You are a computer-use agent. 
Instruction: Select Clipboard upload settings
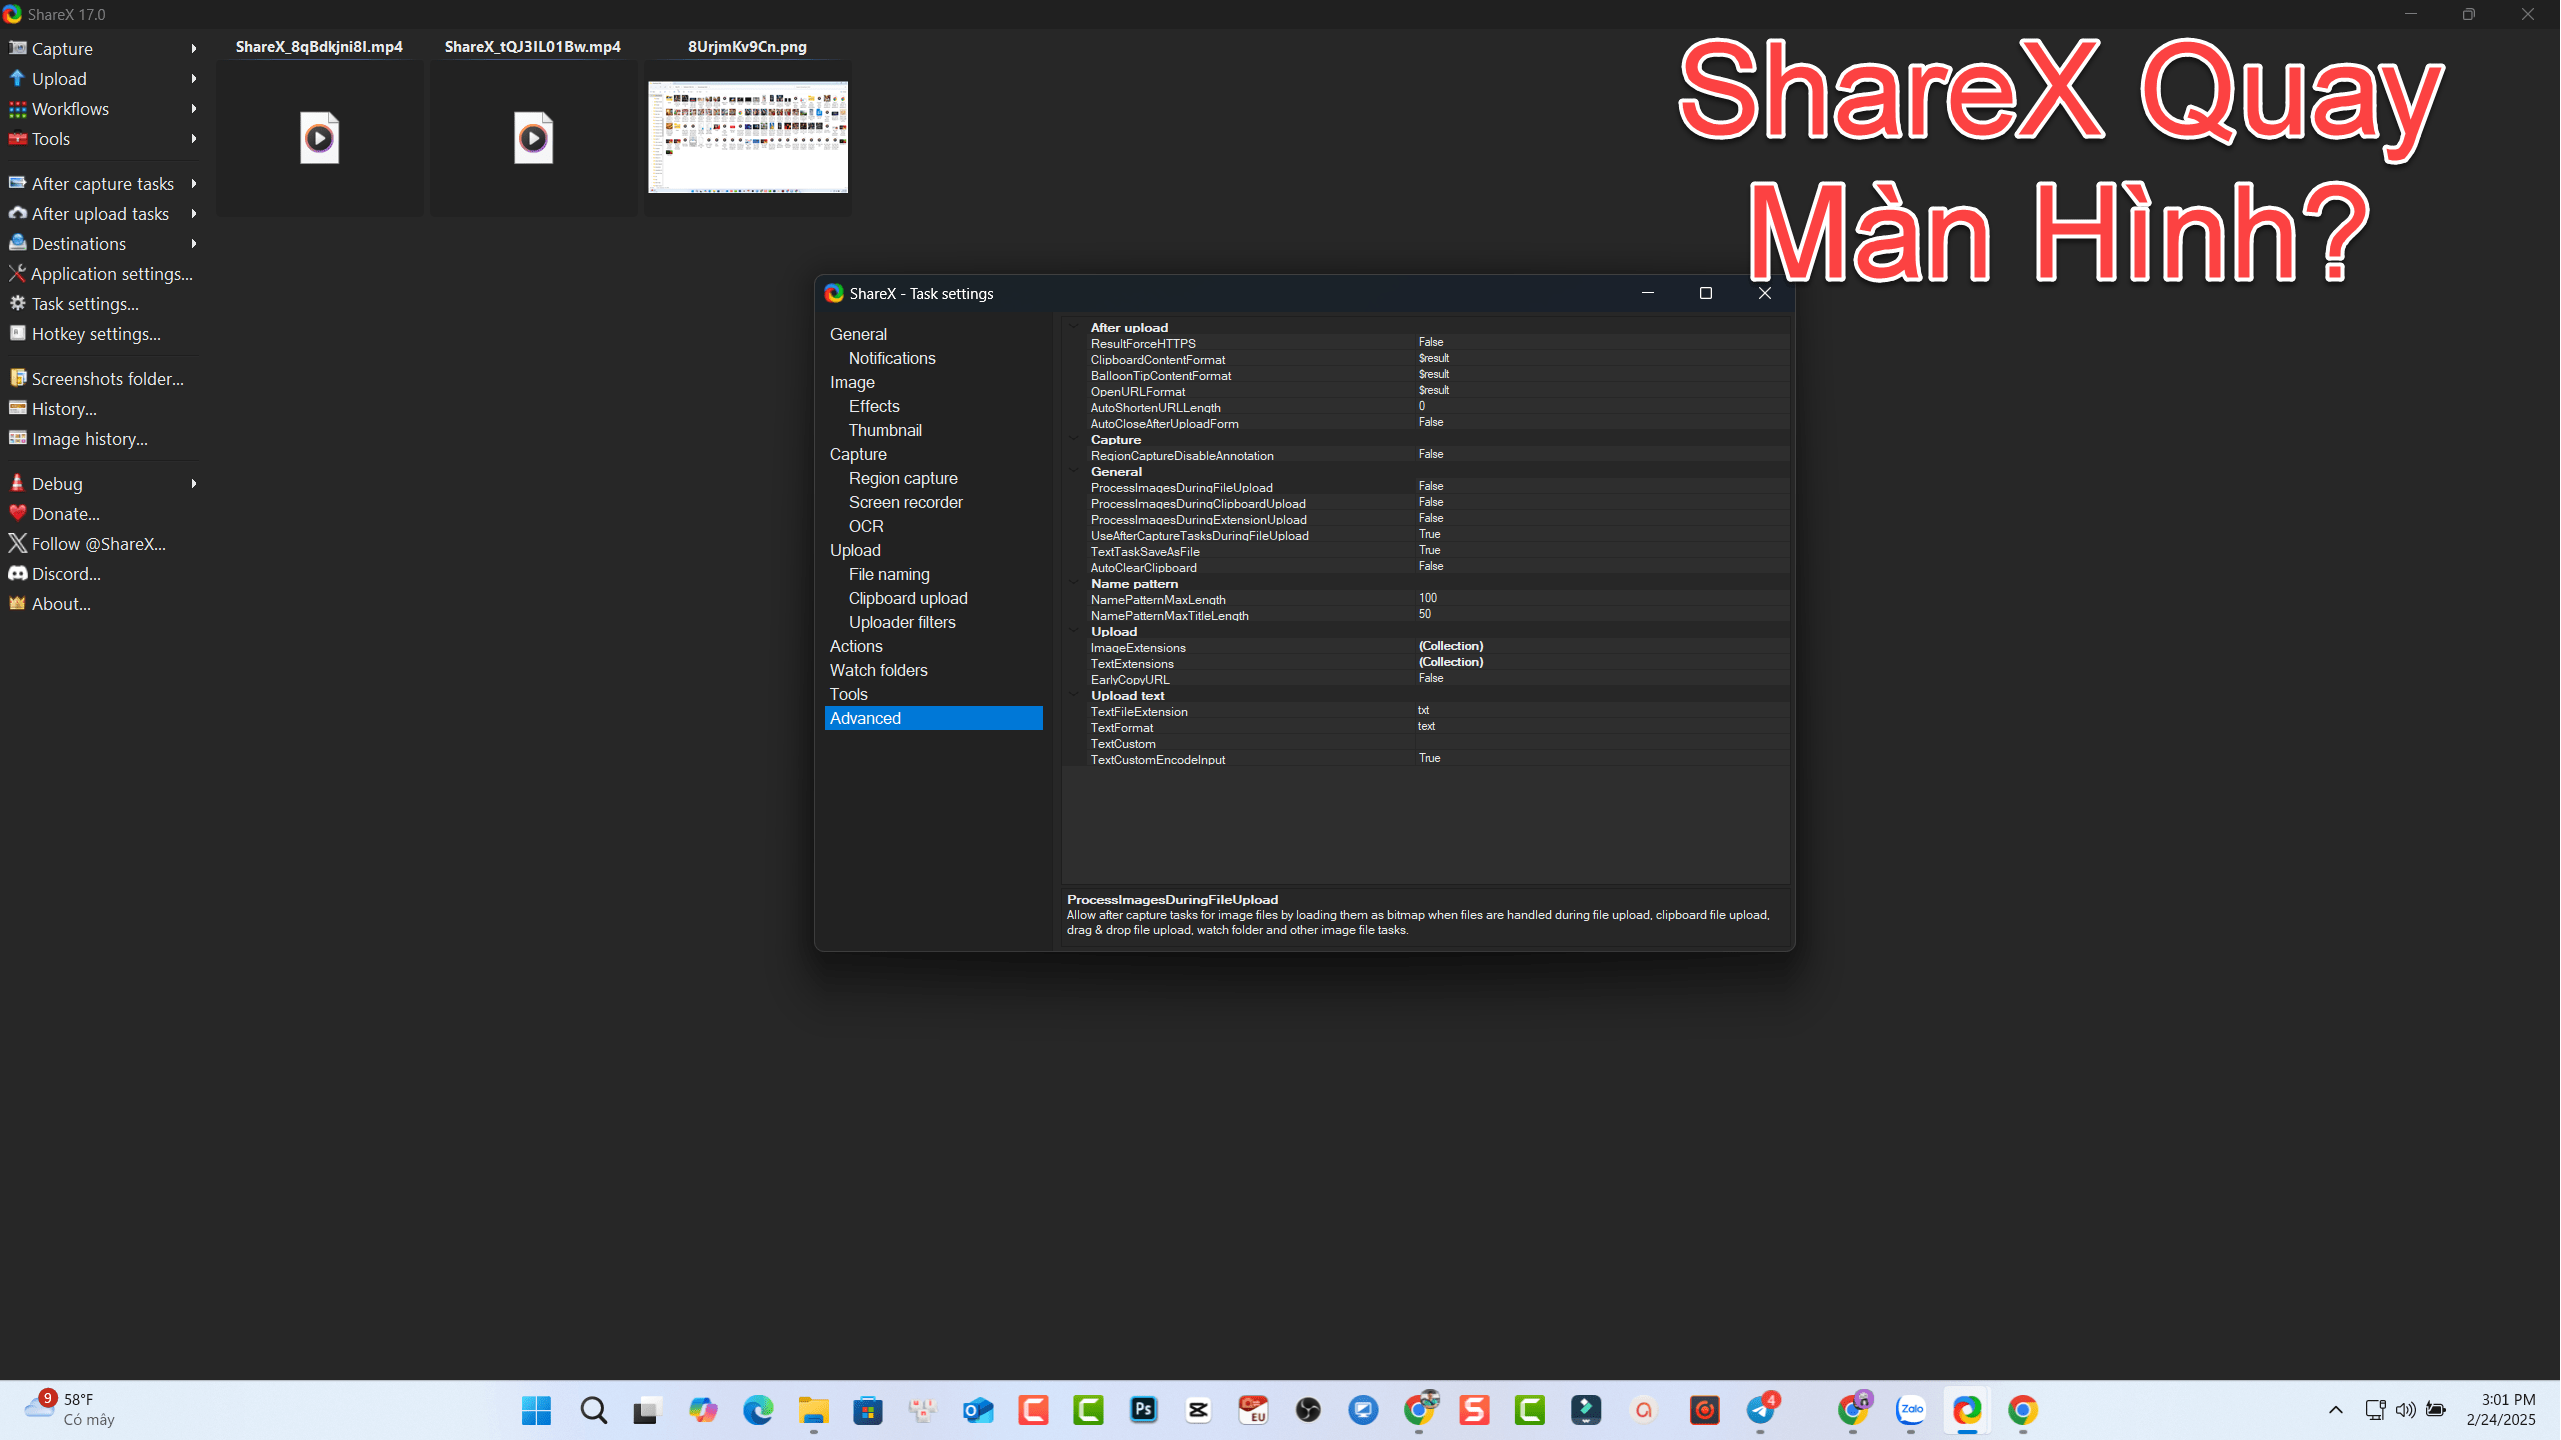coord(908,598)
